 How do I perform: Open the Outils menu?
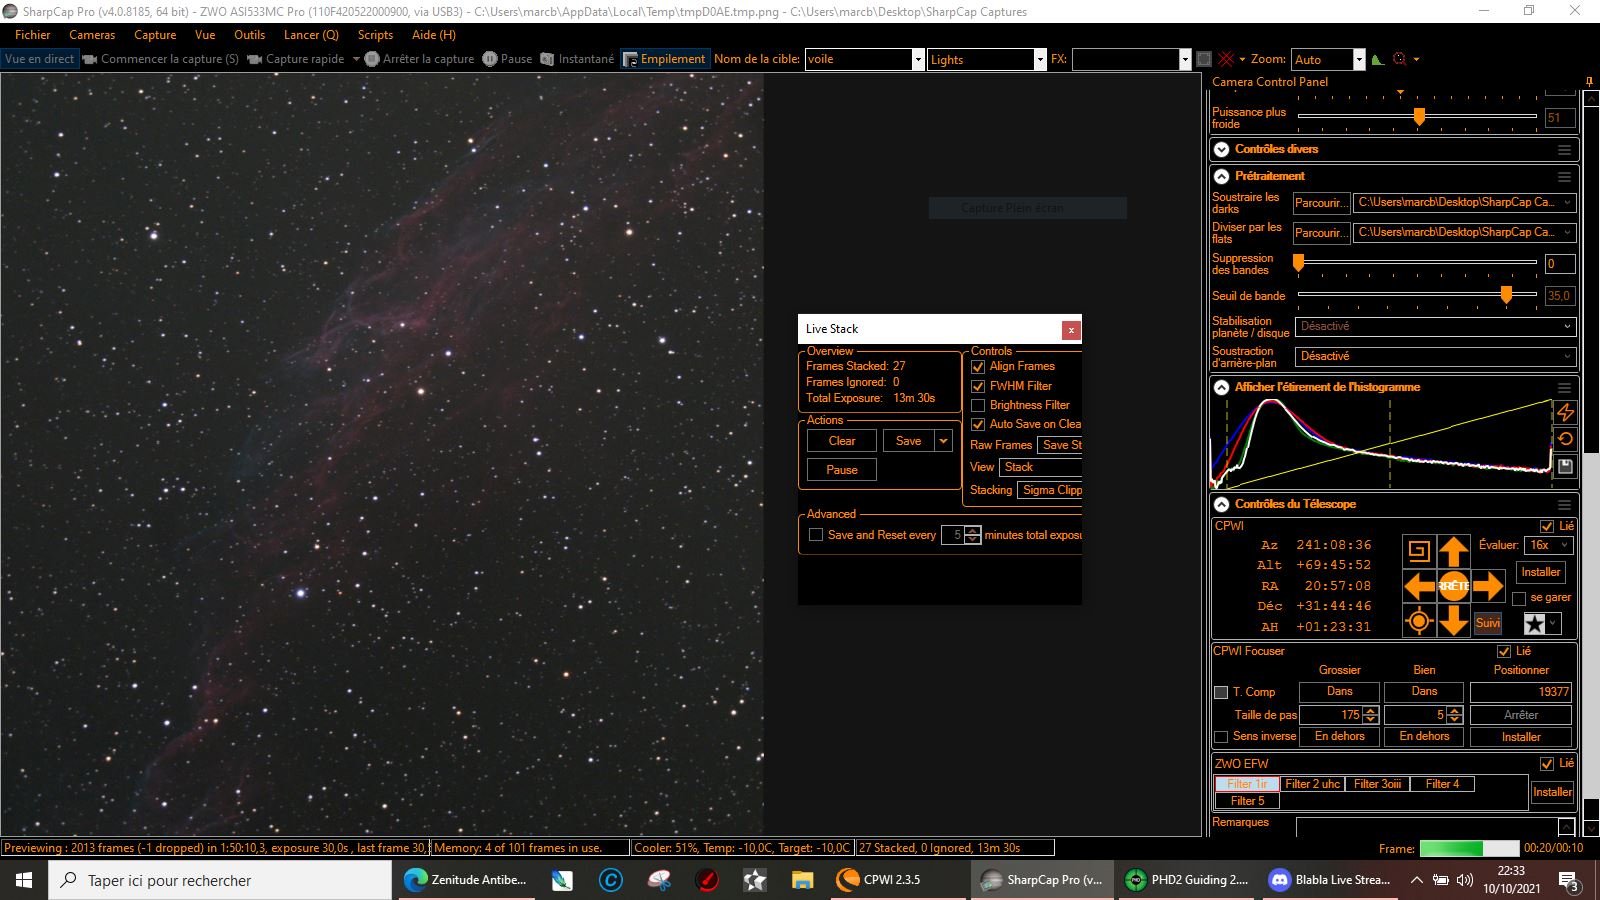pyautogui.click(x=250, y=35)
